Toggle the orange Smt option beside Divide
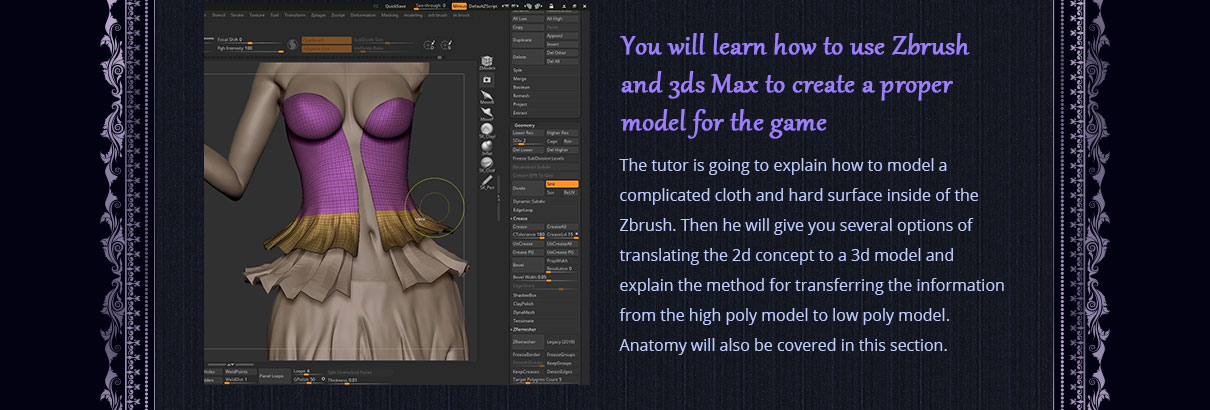 point(561,184)
